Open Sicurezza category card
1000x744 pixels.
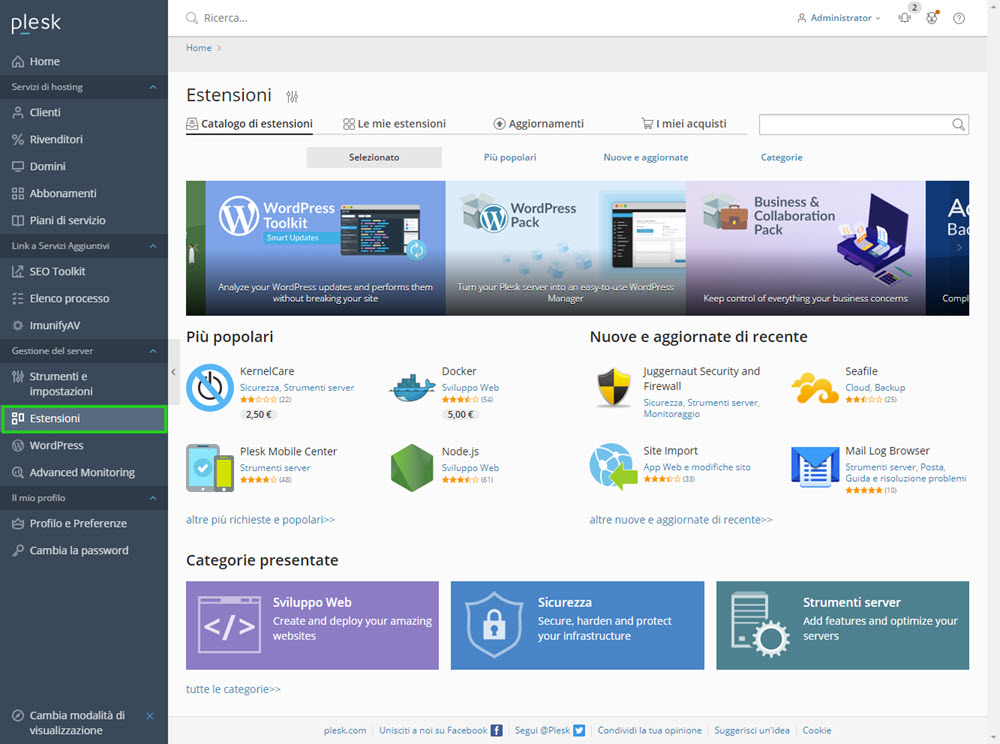pyautogui.click(x=577, y=625)
